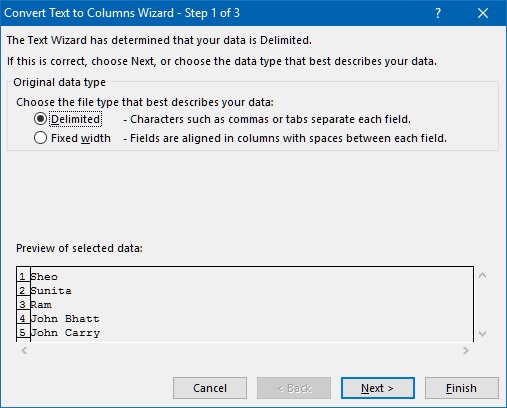
Task: Click the preview scroll left arrow
Action: [x=24, y=350]
